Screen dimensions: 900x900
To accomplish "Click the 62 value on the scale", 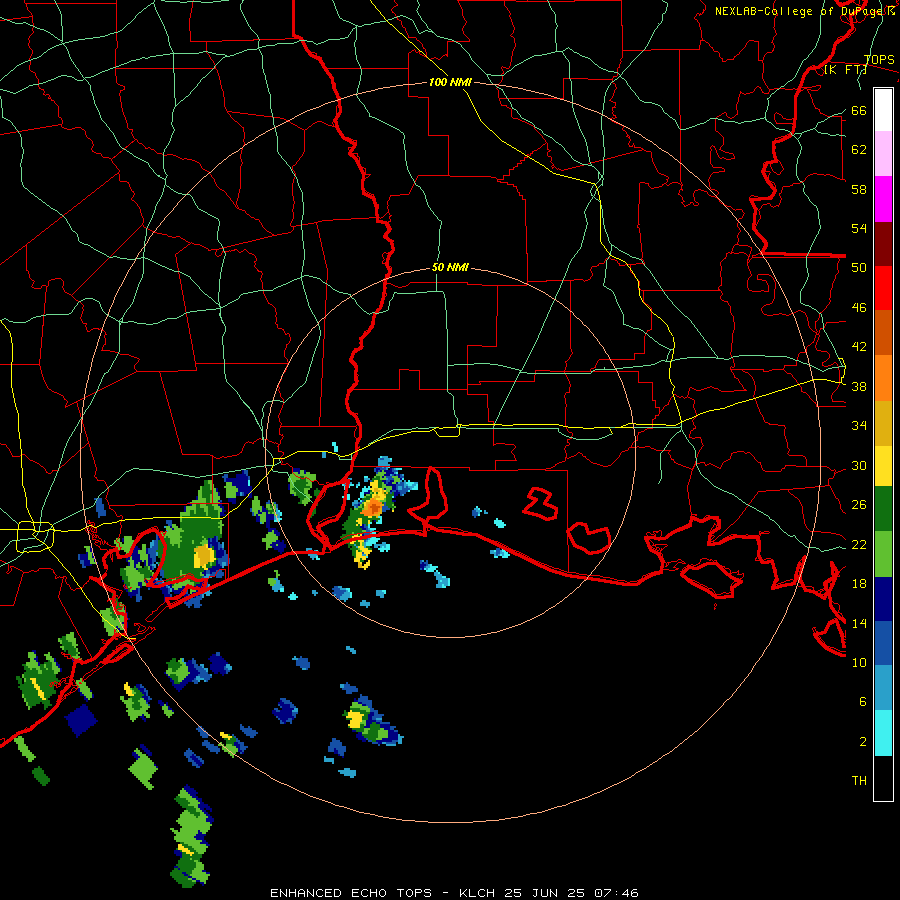I will (859, 149).
